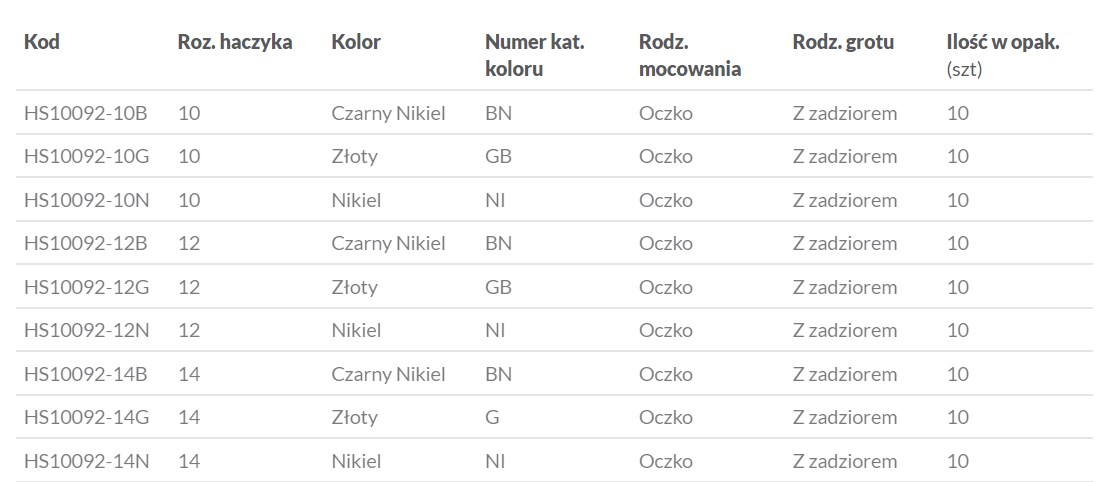1106x482 pixels.
Task: Click the Rodz. grotu column header
Action: tap(843, 42)
